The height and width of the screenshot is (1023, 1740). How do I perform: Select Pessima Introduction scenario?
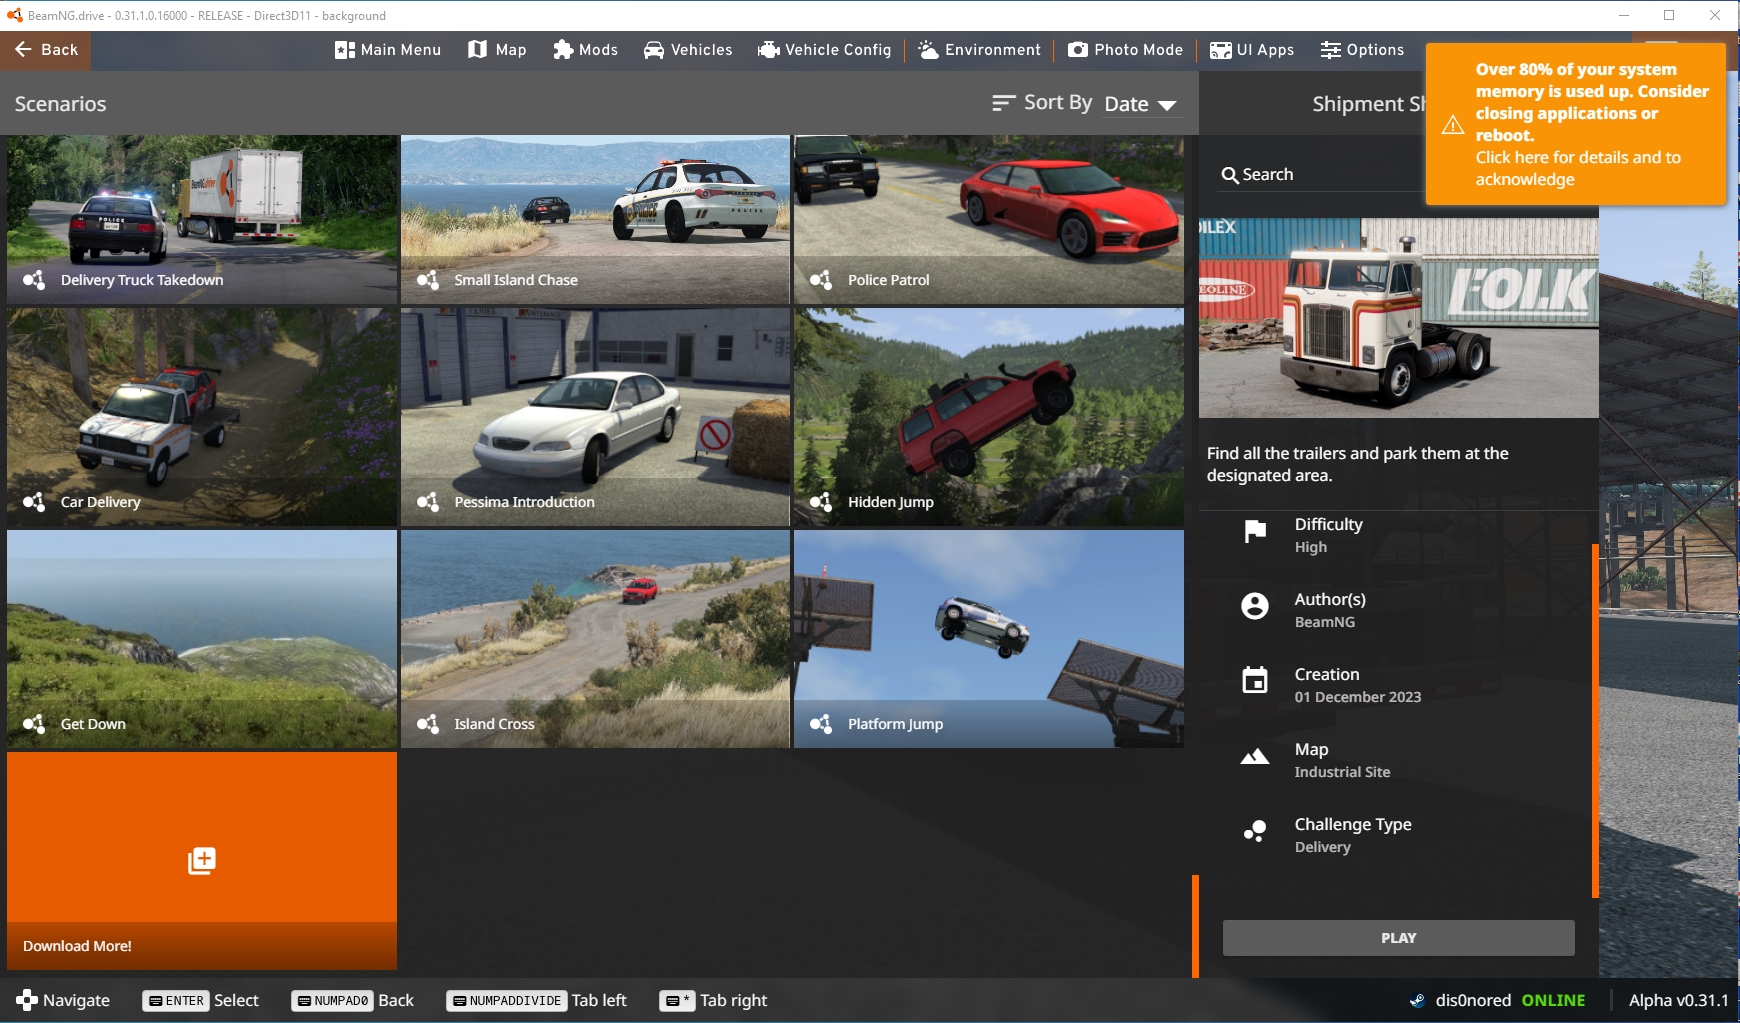pyautogui.click(x=595, y=417)
